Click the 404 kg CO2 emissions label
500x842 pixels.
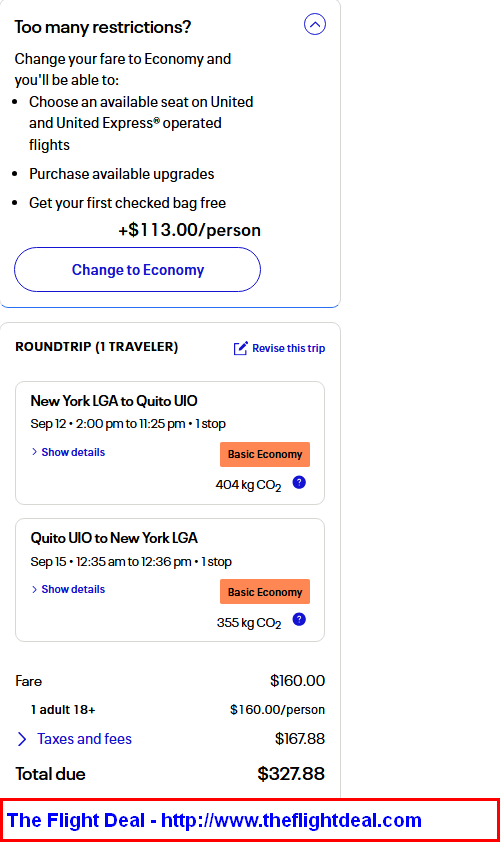tap(248, 485)
